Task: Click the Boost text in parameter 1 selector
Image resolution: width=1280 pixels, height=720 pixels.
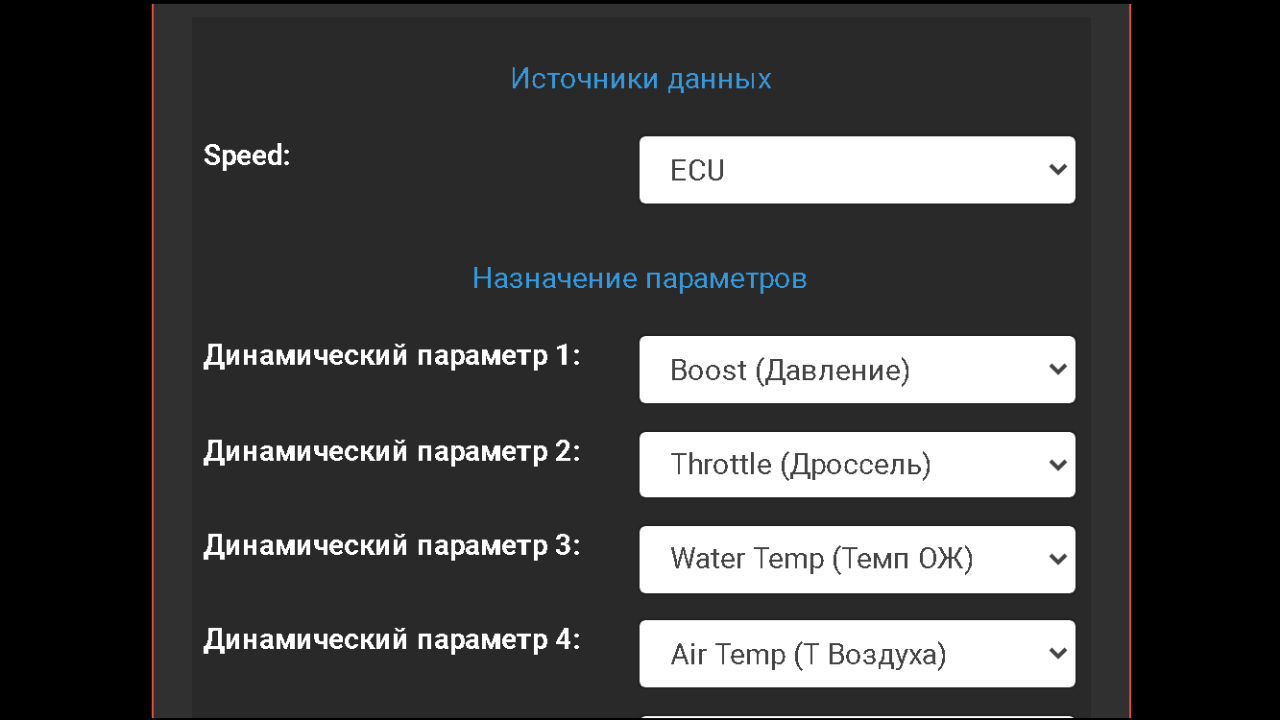Action: 709,371
